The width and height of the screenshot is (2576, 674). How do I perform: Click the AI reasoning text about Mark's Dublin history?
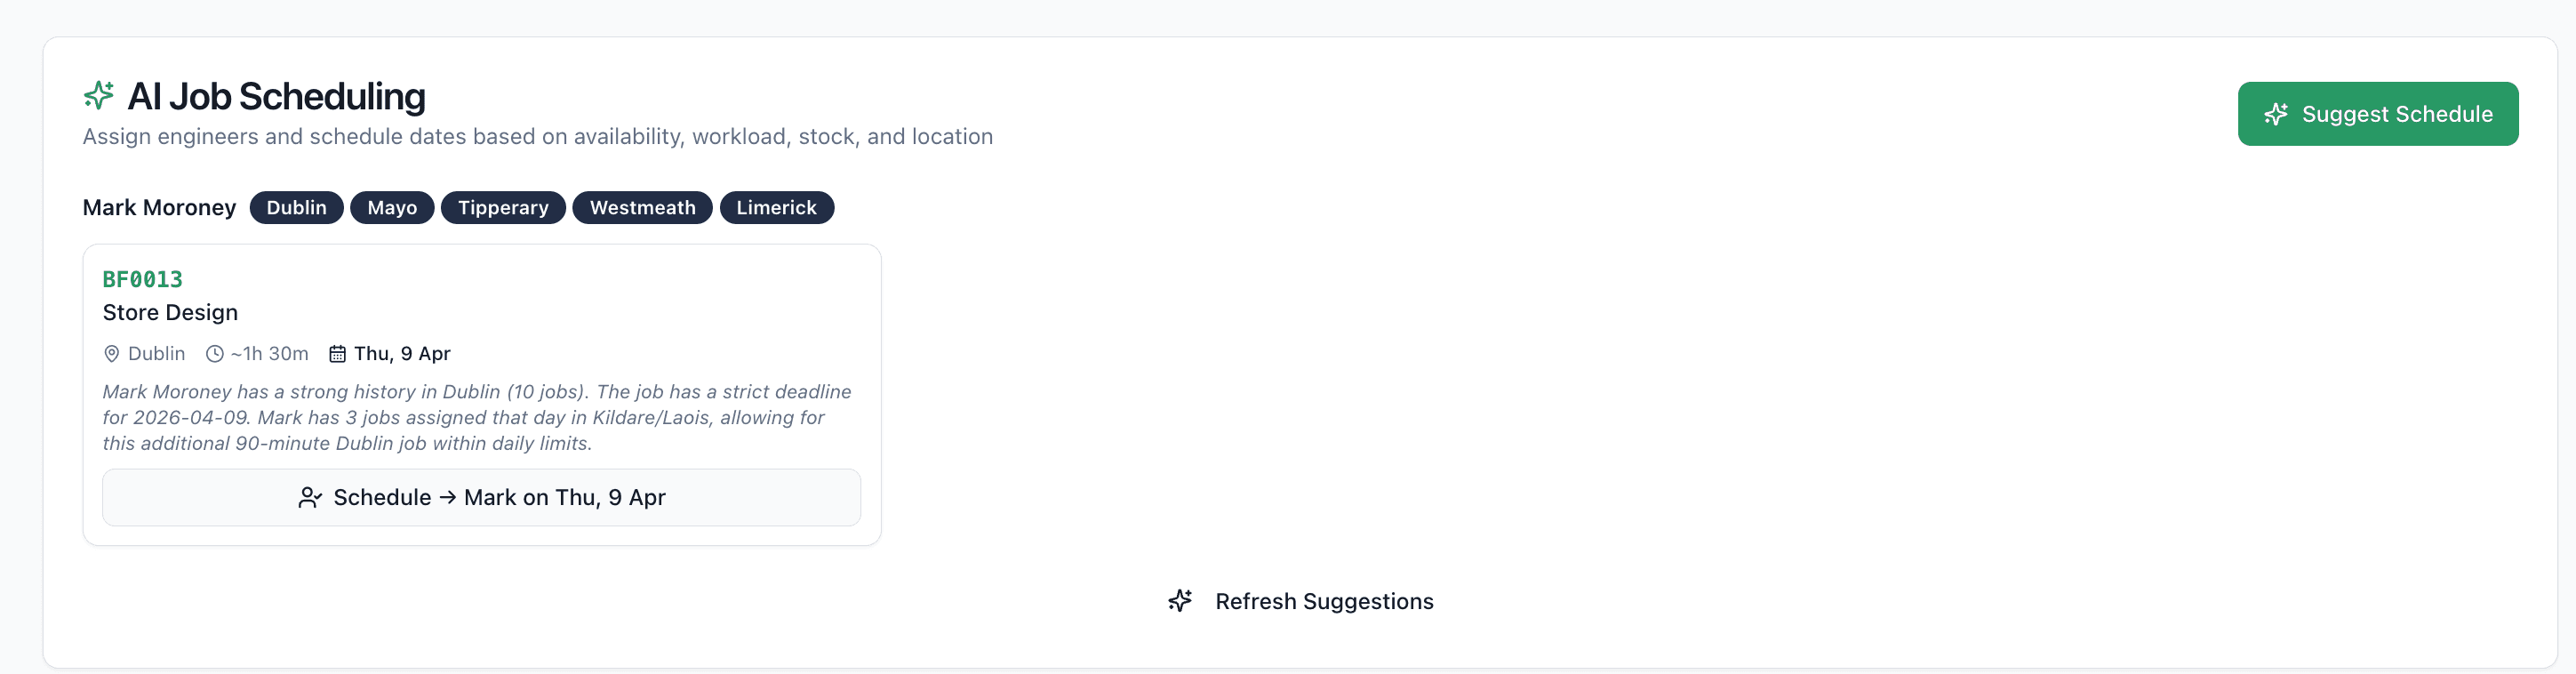tap(476, 417)
